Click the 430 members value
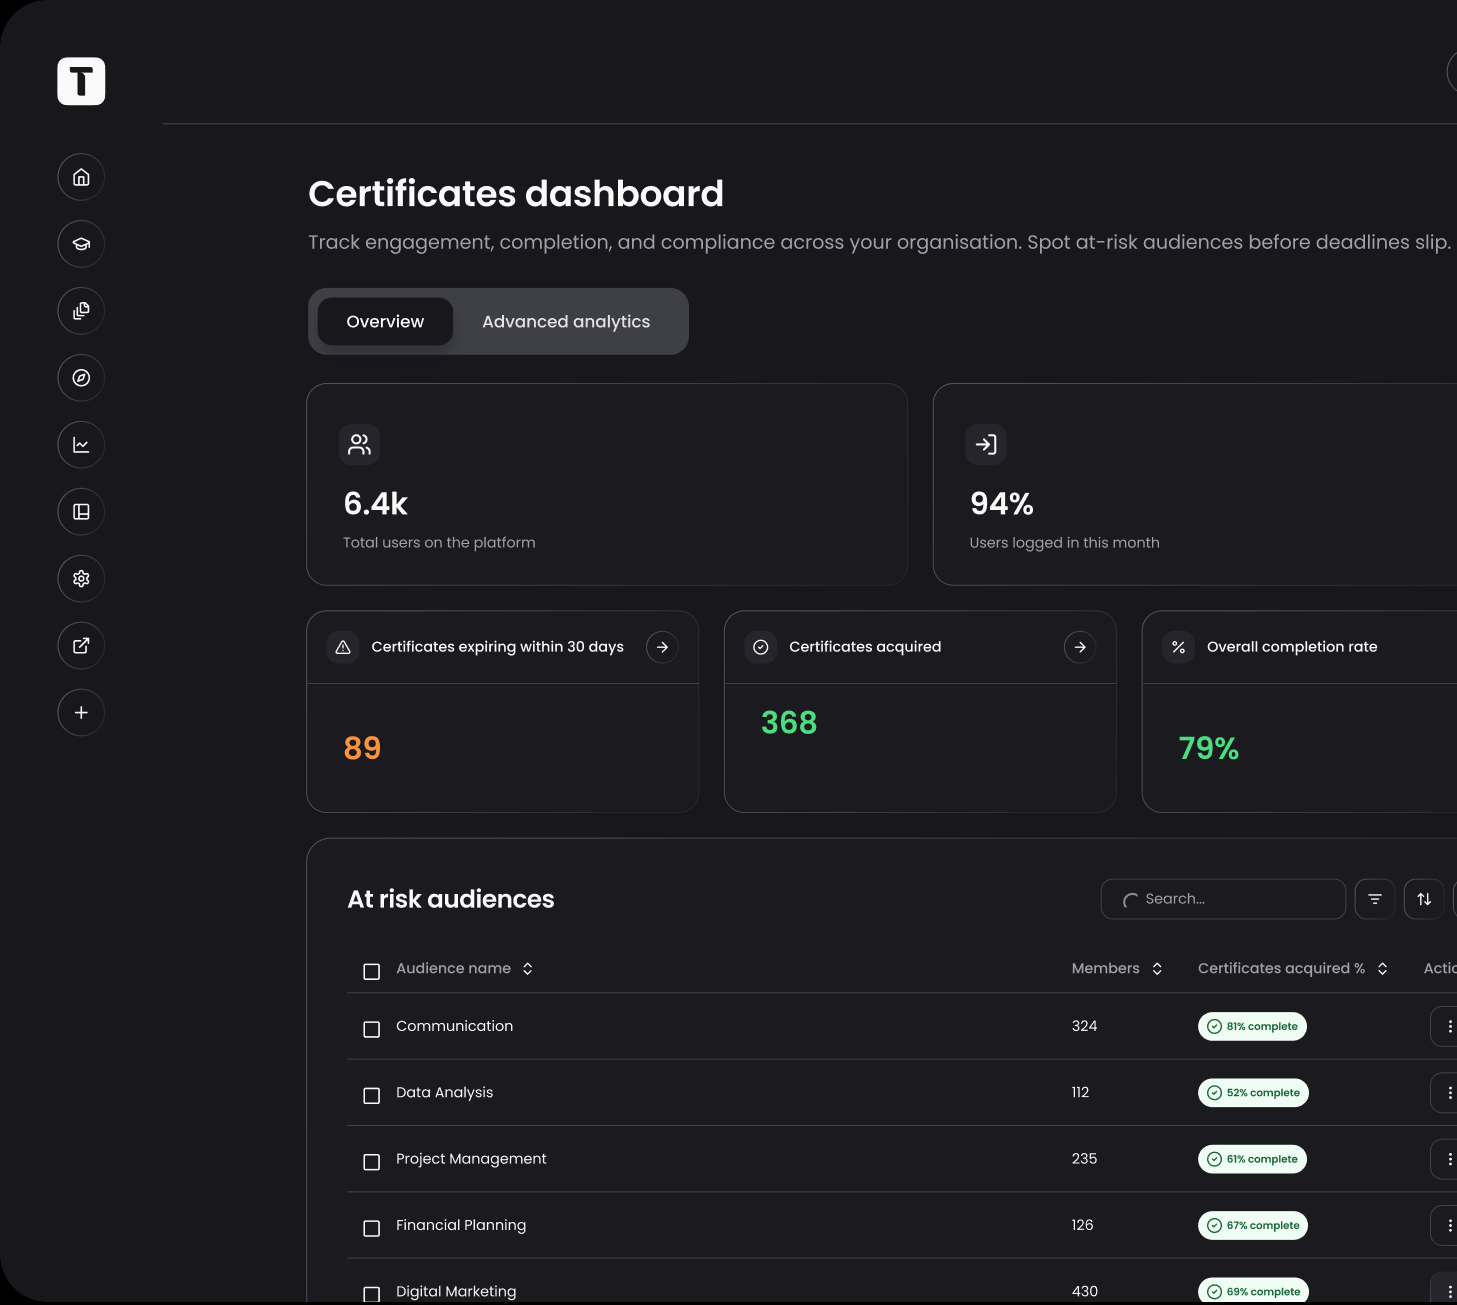1457x1305 pixels. (1085, 1292)
